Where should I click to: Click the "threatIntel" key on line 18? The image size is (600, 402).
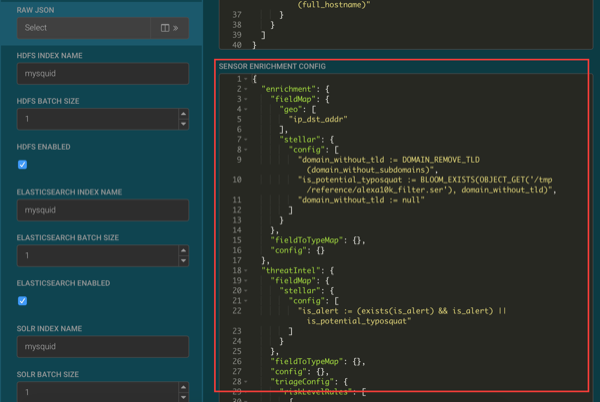[291, 270]
